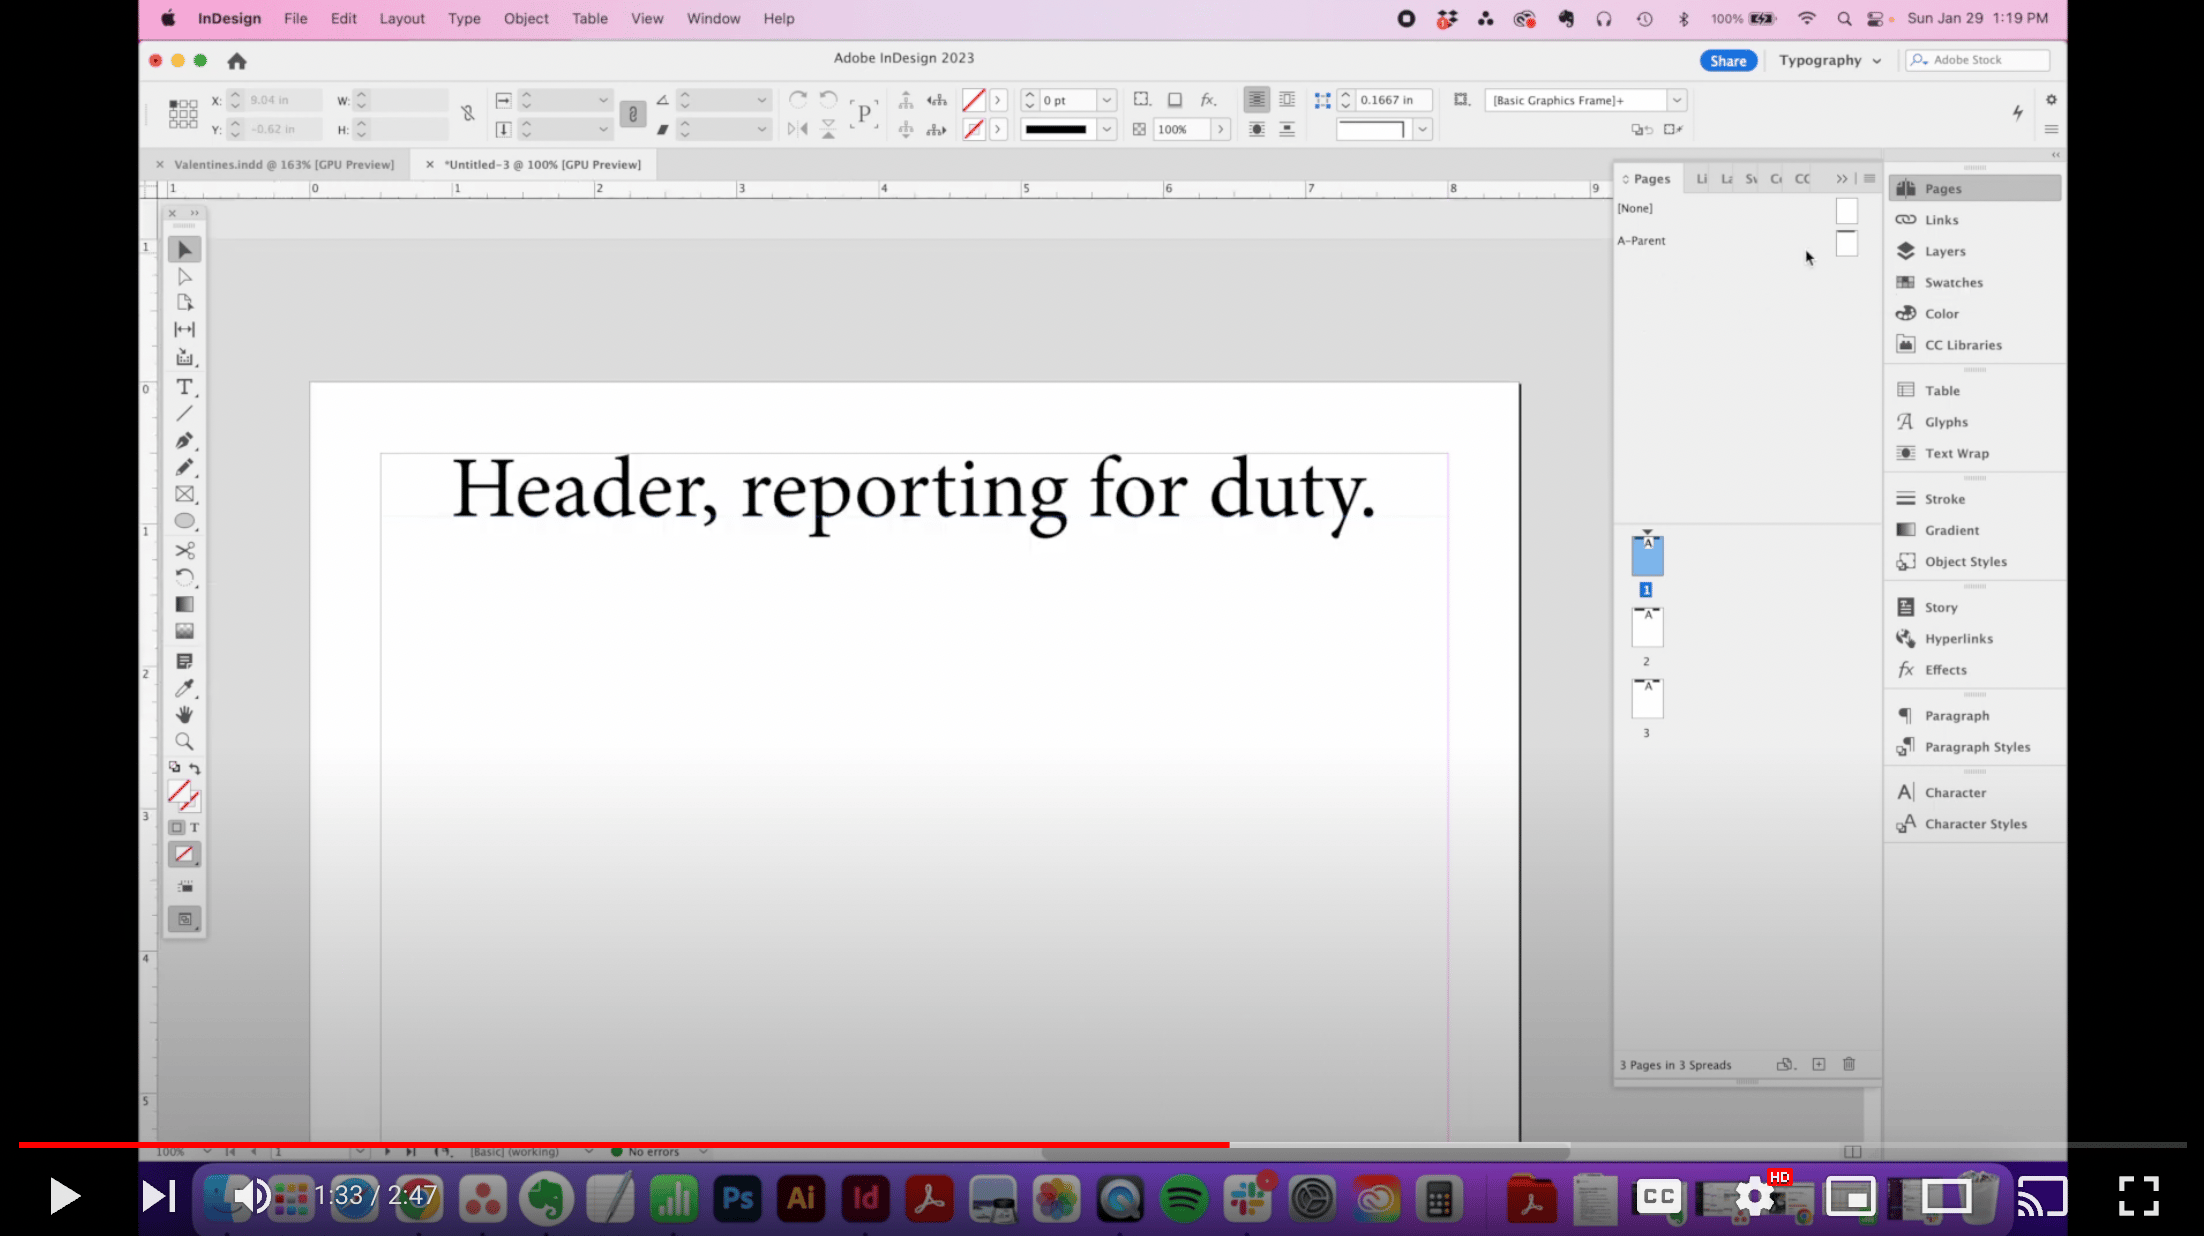Toggle constrain proportions for width and height
The width and height of the screenshot is (2204, 1236).
[467, 114]
